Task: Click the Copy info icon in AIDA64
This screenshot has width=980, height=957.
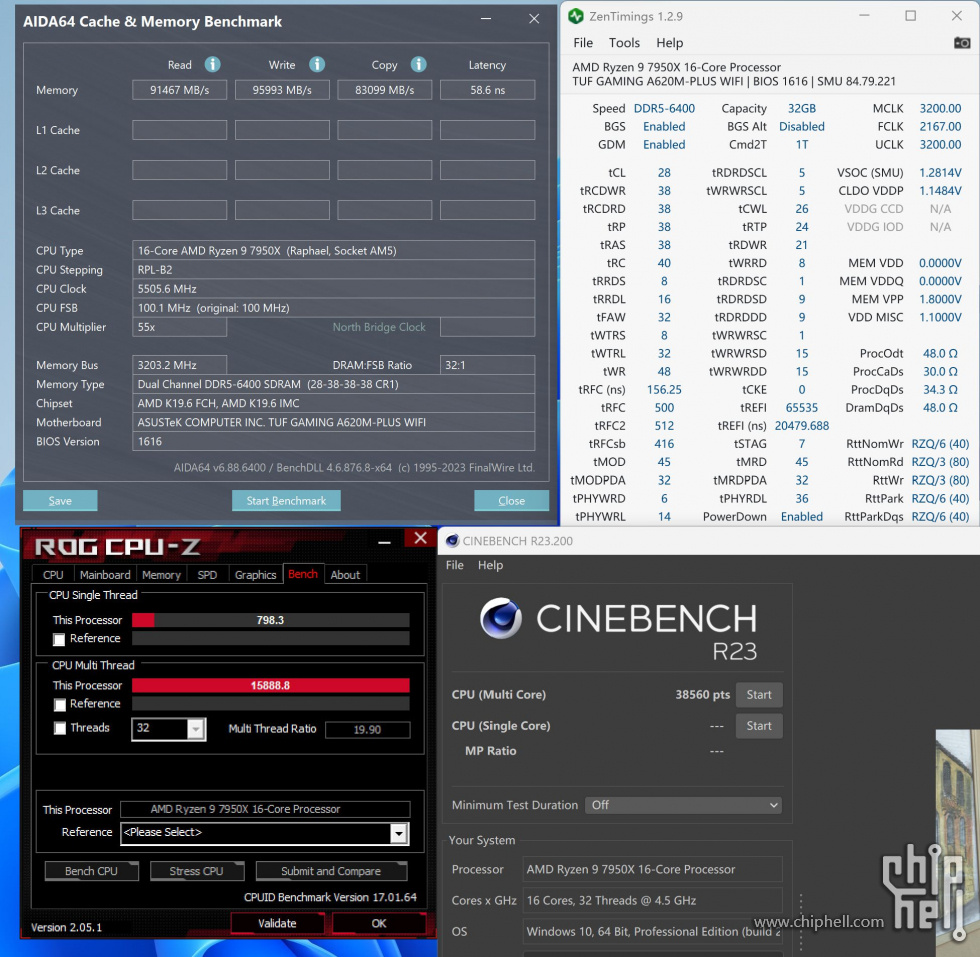Action: click(x=418, y=64)
